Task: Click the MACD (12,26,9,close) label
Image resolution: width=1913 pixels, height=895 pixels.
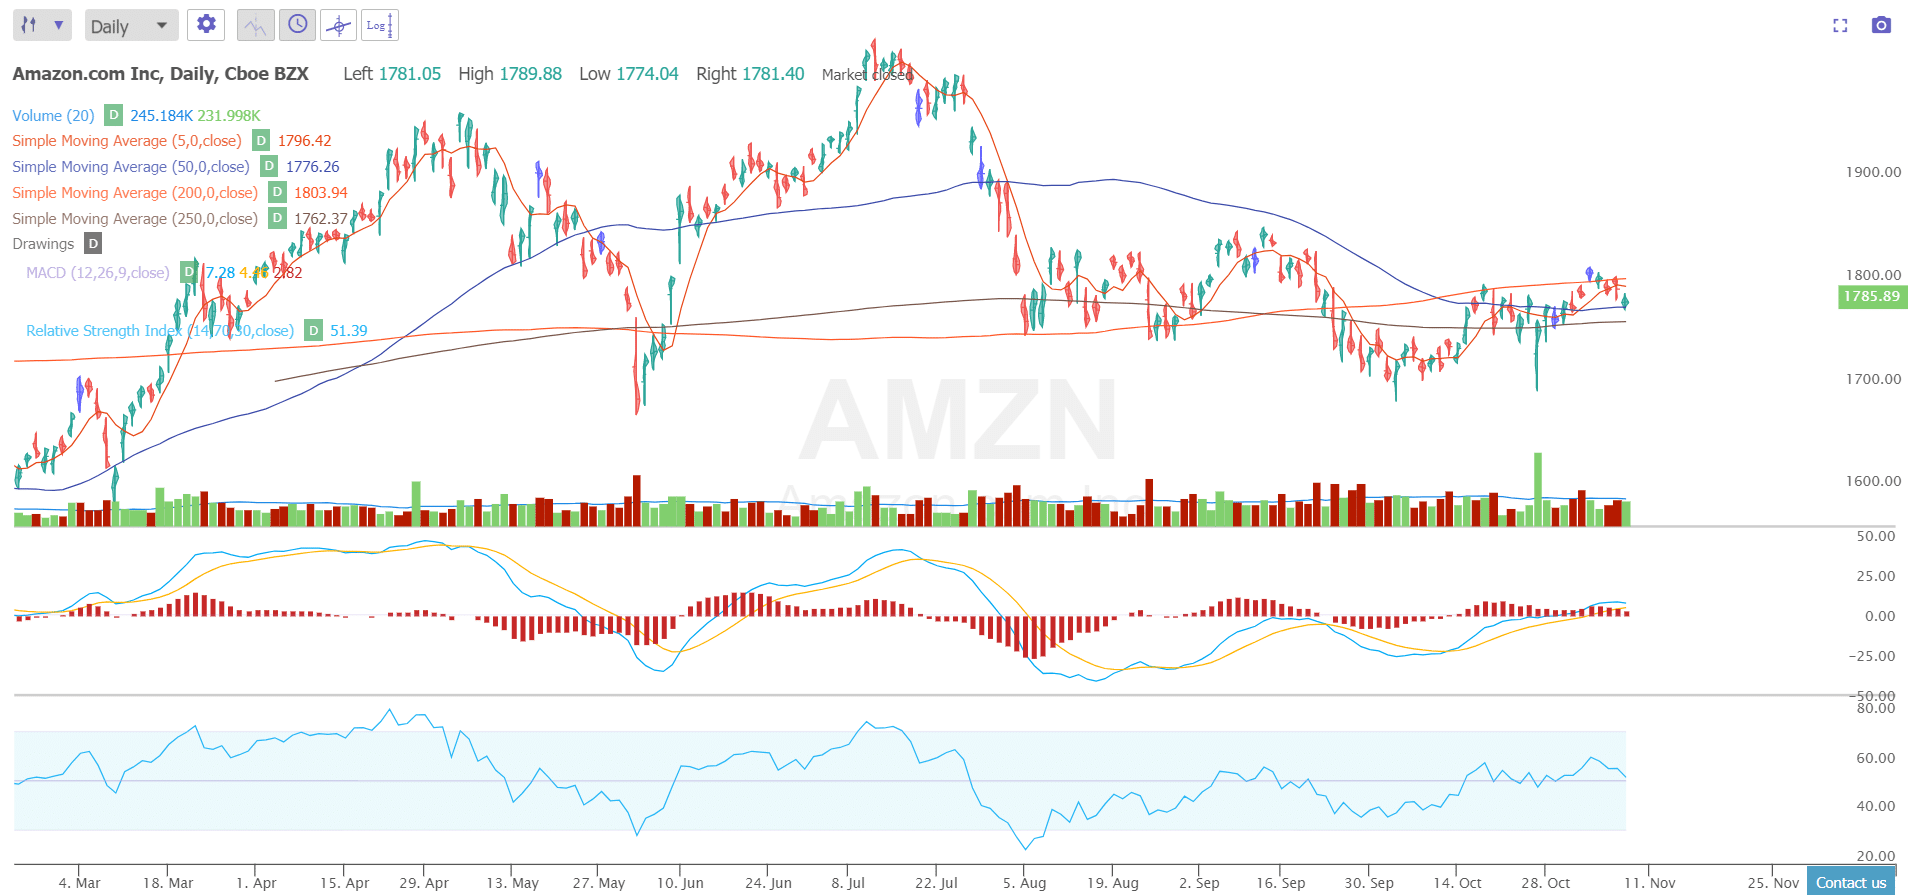Action: coord(97,273)
